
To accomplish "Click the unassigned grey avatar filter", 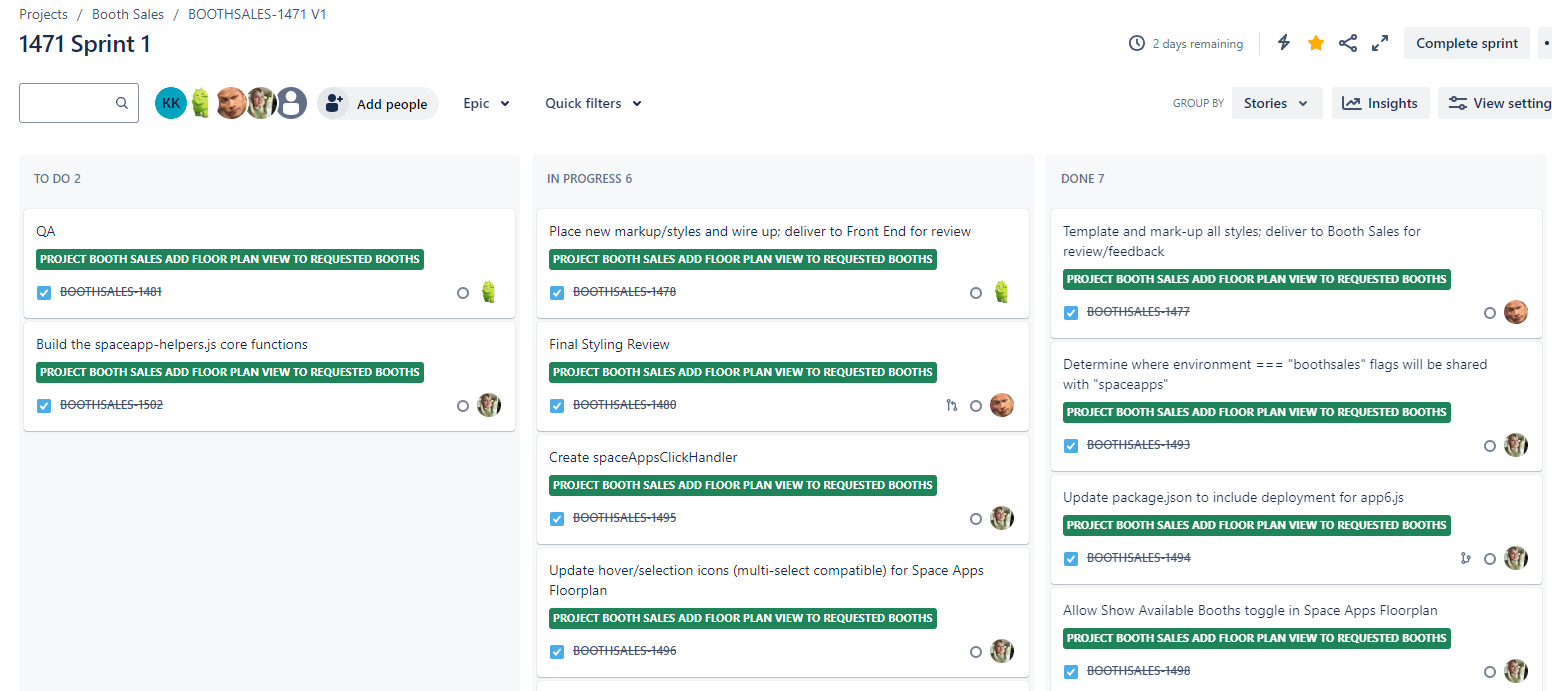I will click(x=291, y=103).
